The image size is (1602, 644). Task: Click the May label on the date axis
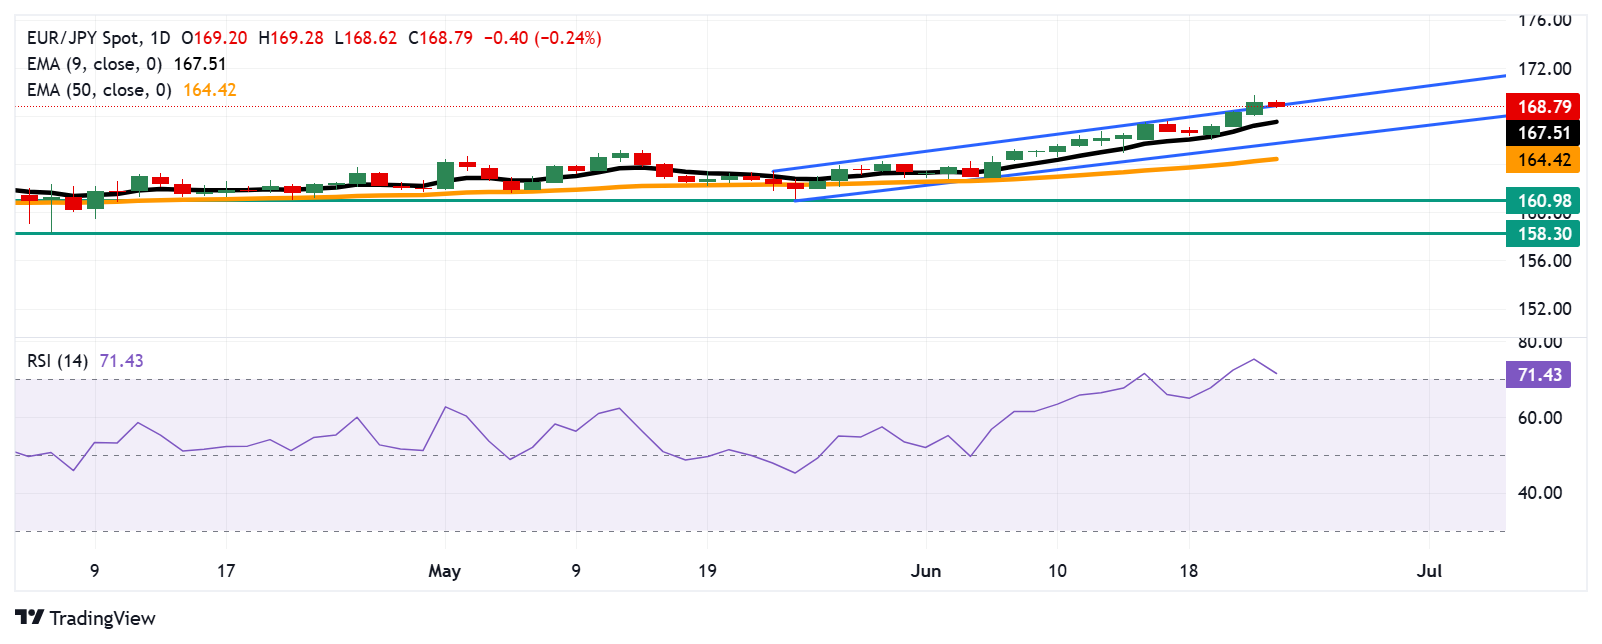[x=444, y=571]
